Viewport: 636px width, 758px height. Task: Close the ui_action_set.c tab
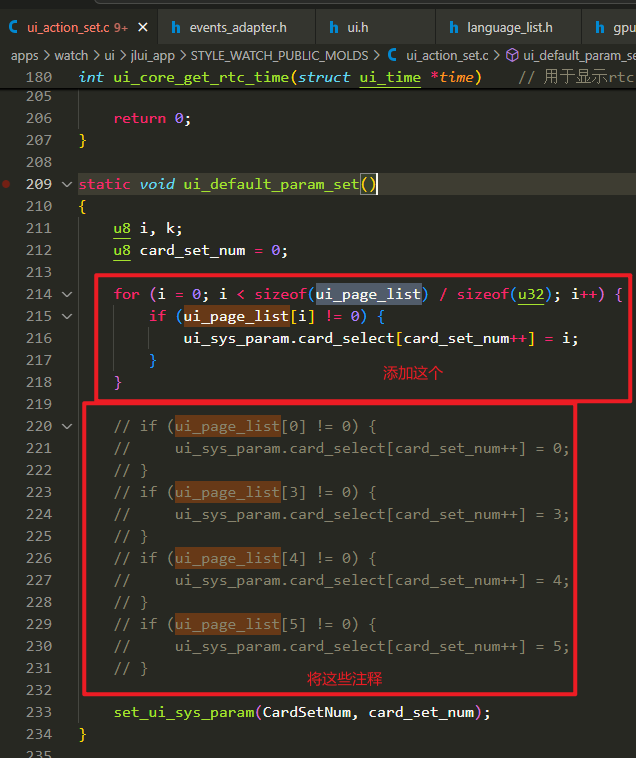pos(143,28)
